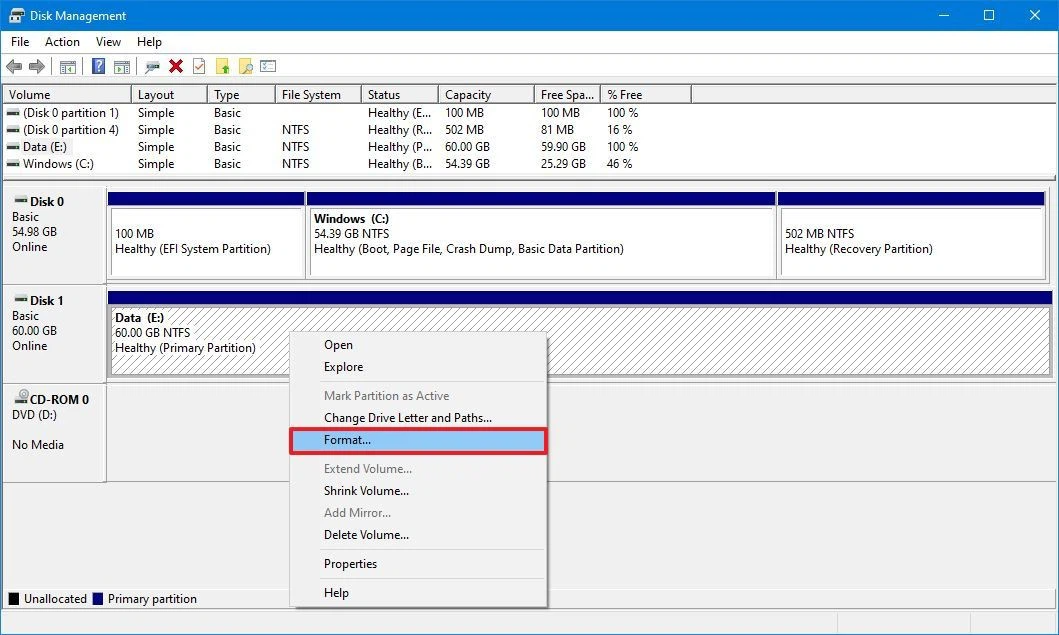
Task: Click the Properties checkmark page icon
Action: pyautogui.click(x=199, y=67)
